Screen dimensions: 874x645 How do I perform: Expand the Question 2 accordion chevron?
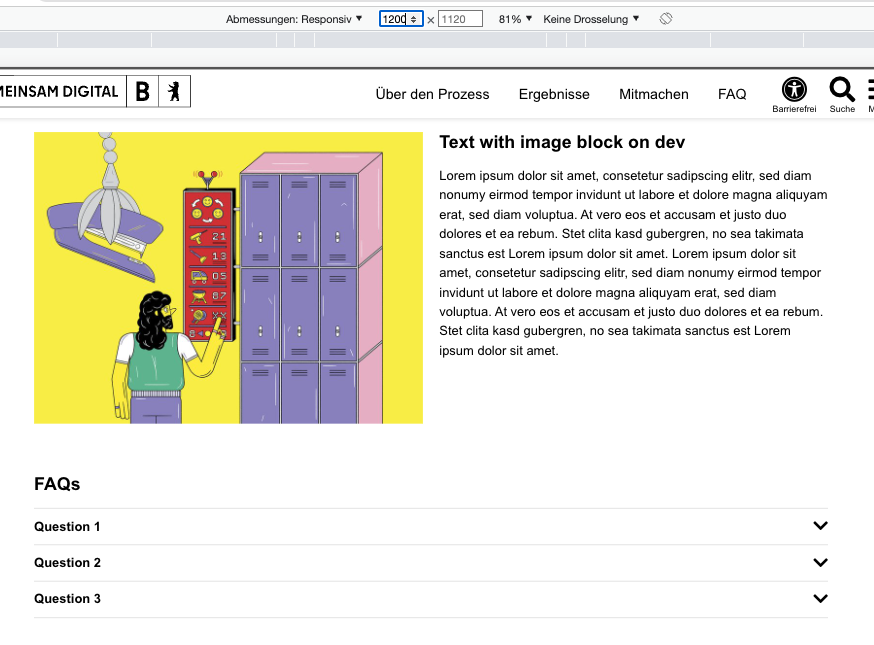pyautogui.click(x=820, y=562)
